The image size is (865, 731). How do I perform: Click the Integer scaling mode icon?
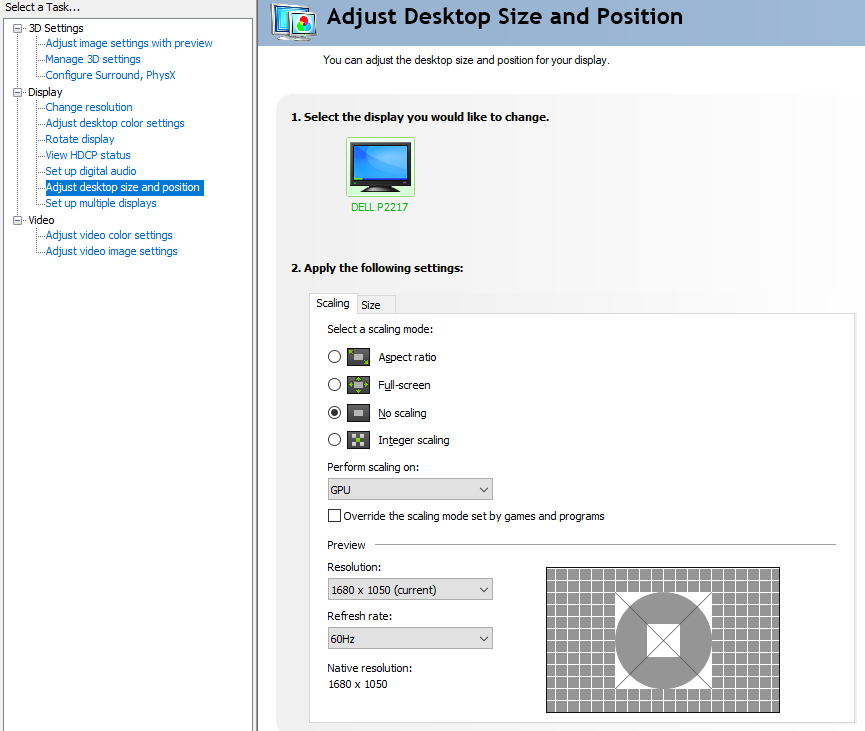tap(358, 440)
